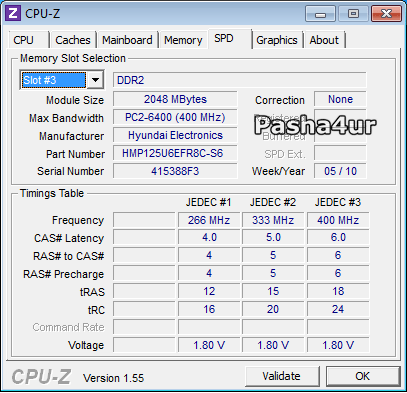Image resolution: width=407 pixels, height=393 pixels.
Task: Click the tRAS value 12
Action: (x=209, y=291)
